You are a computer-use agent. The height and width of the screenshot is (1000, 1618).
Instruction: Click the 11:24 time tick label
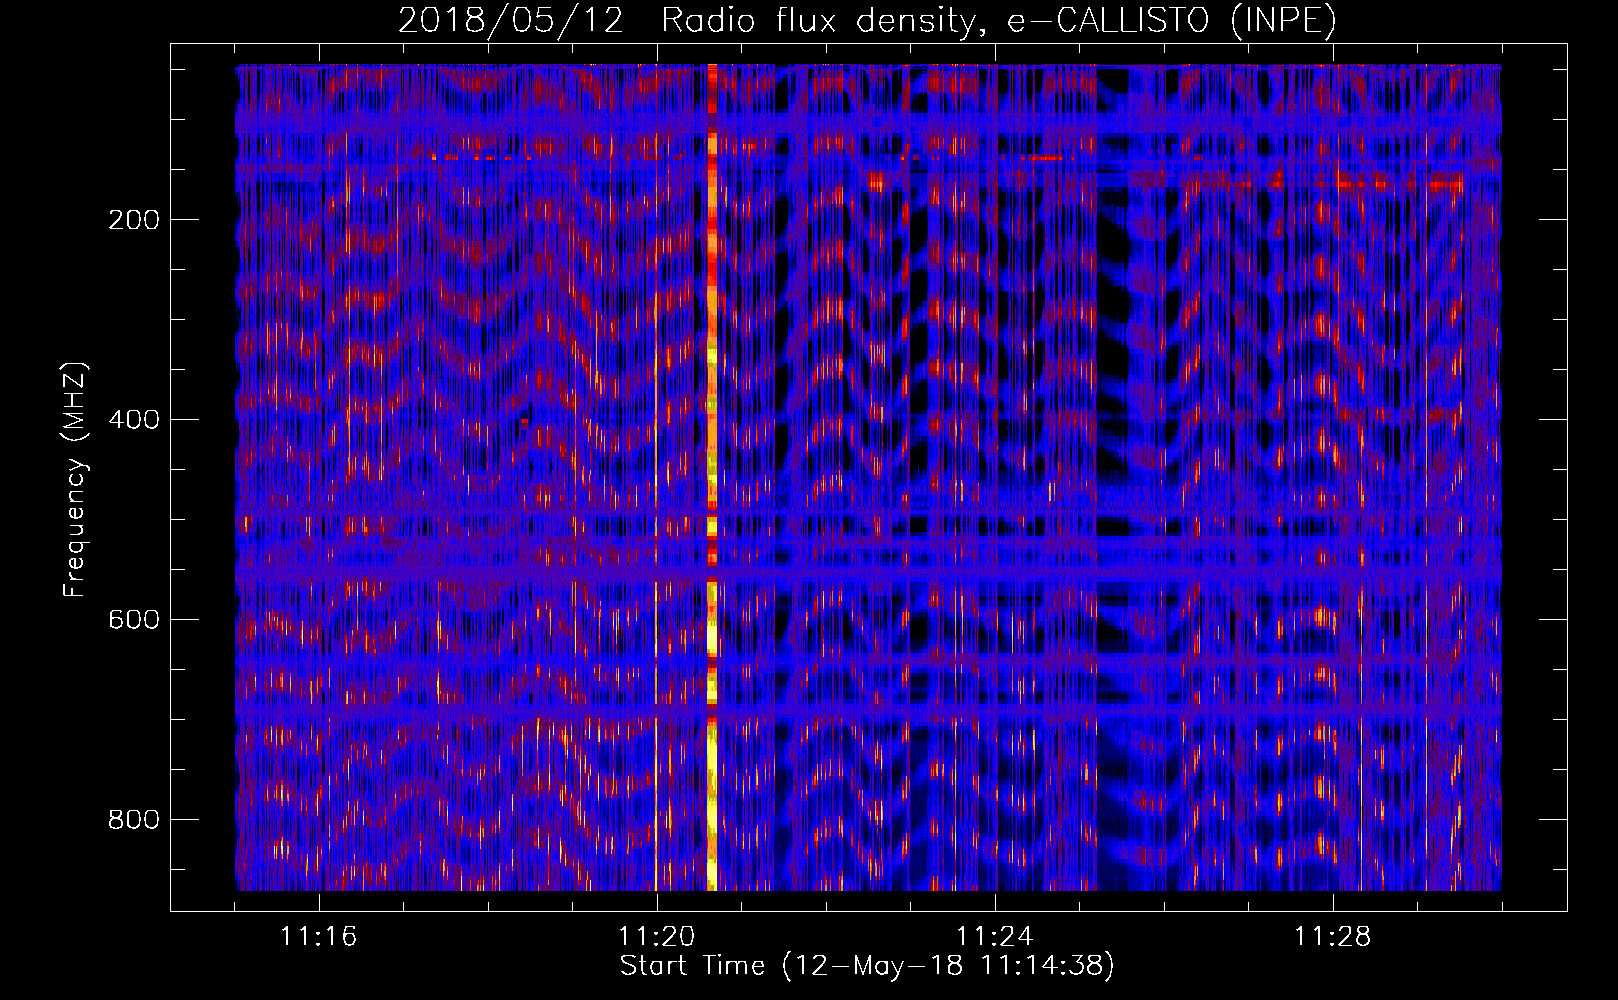click(995, 937)
